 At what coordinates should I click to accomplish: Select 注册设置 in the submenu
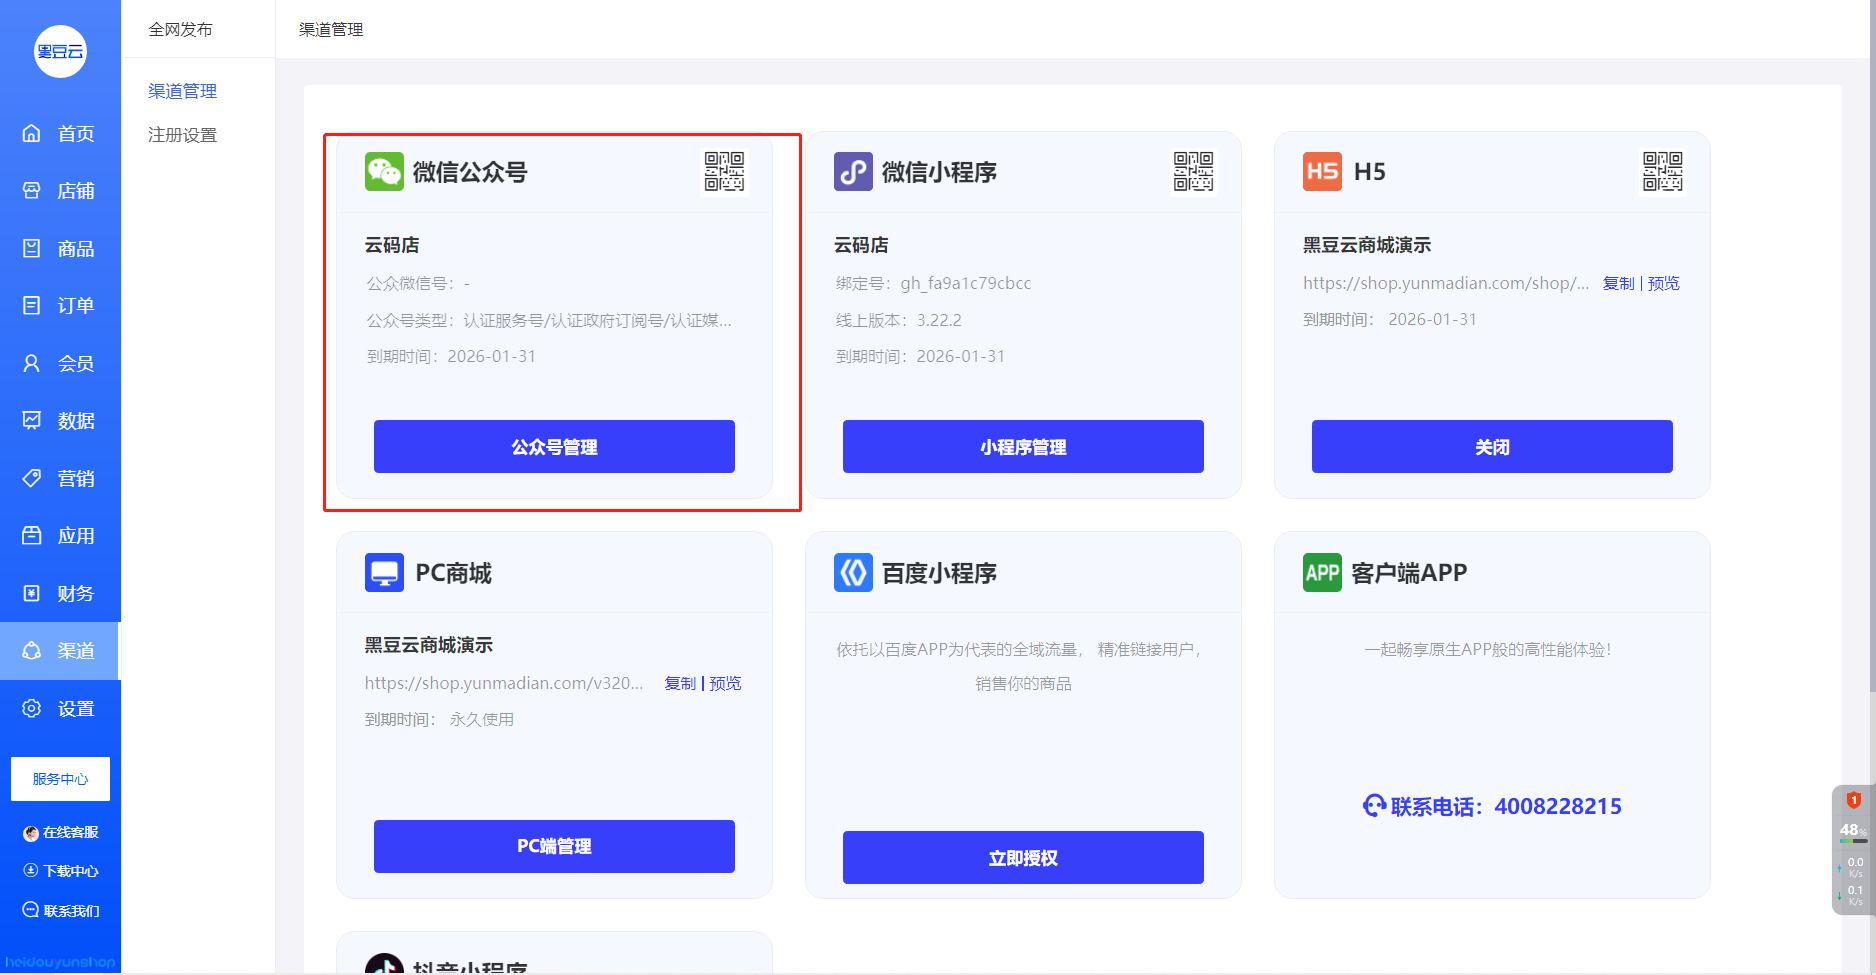pyautogui.click(x=182, y=135)
